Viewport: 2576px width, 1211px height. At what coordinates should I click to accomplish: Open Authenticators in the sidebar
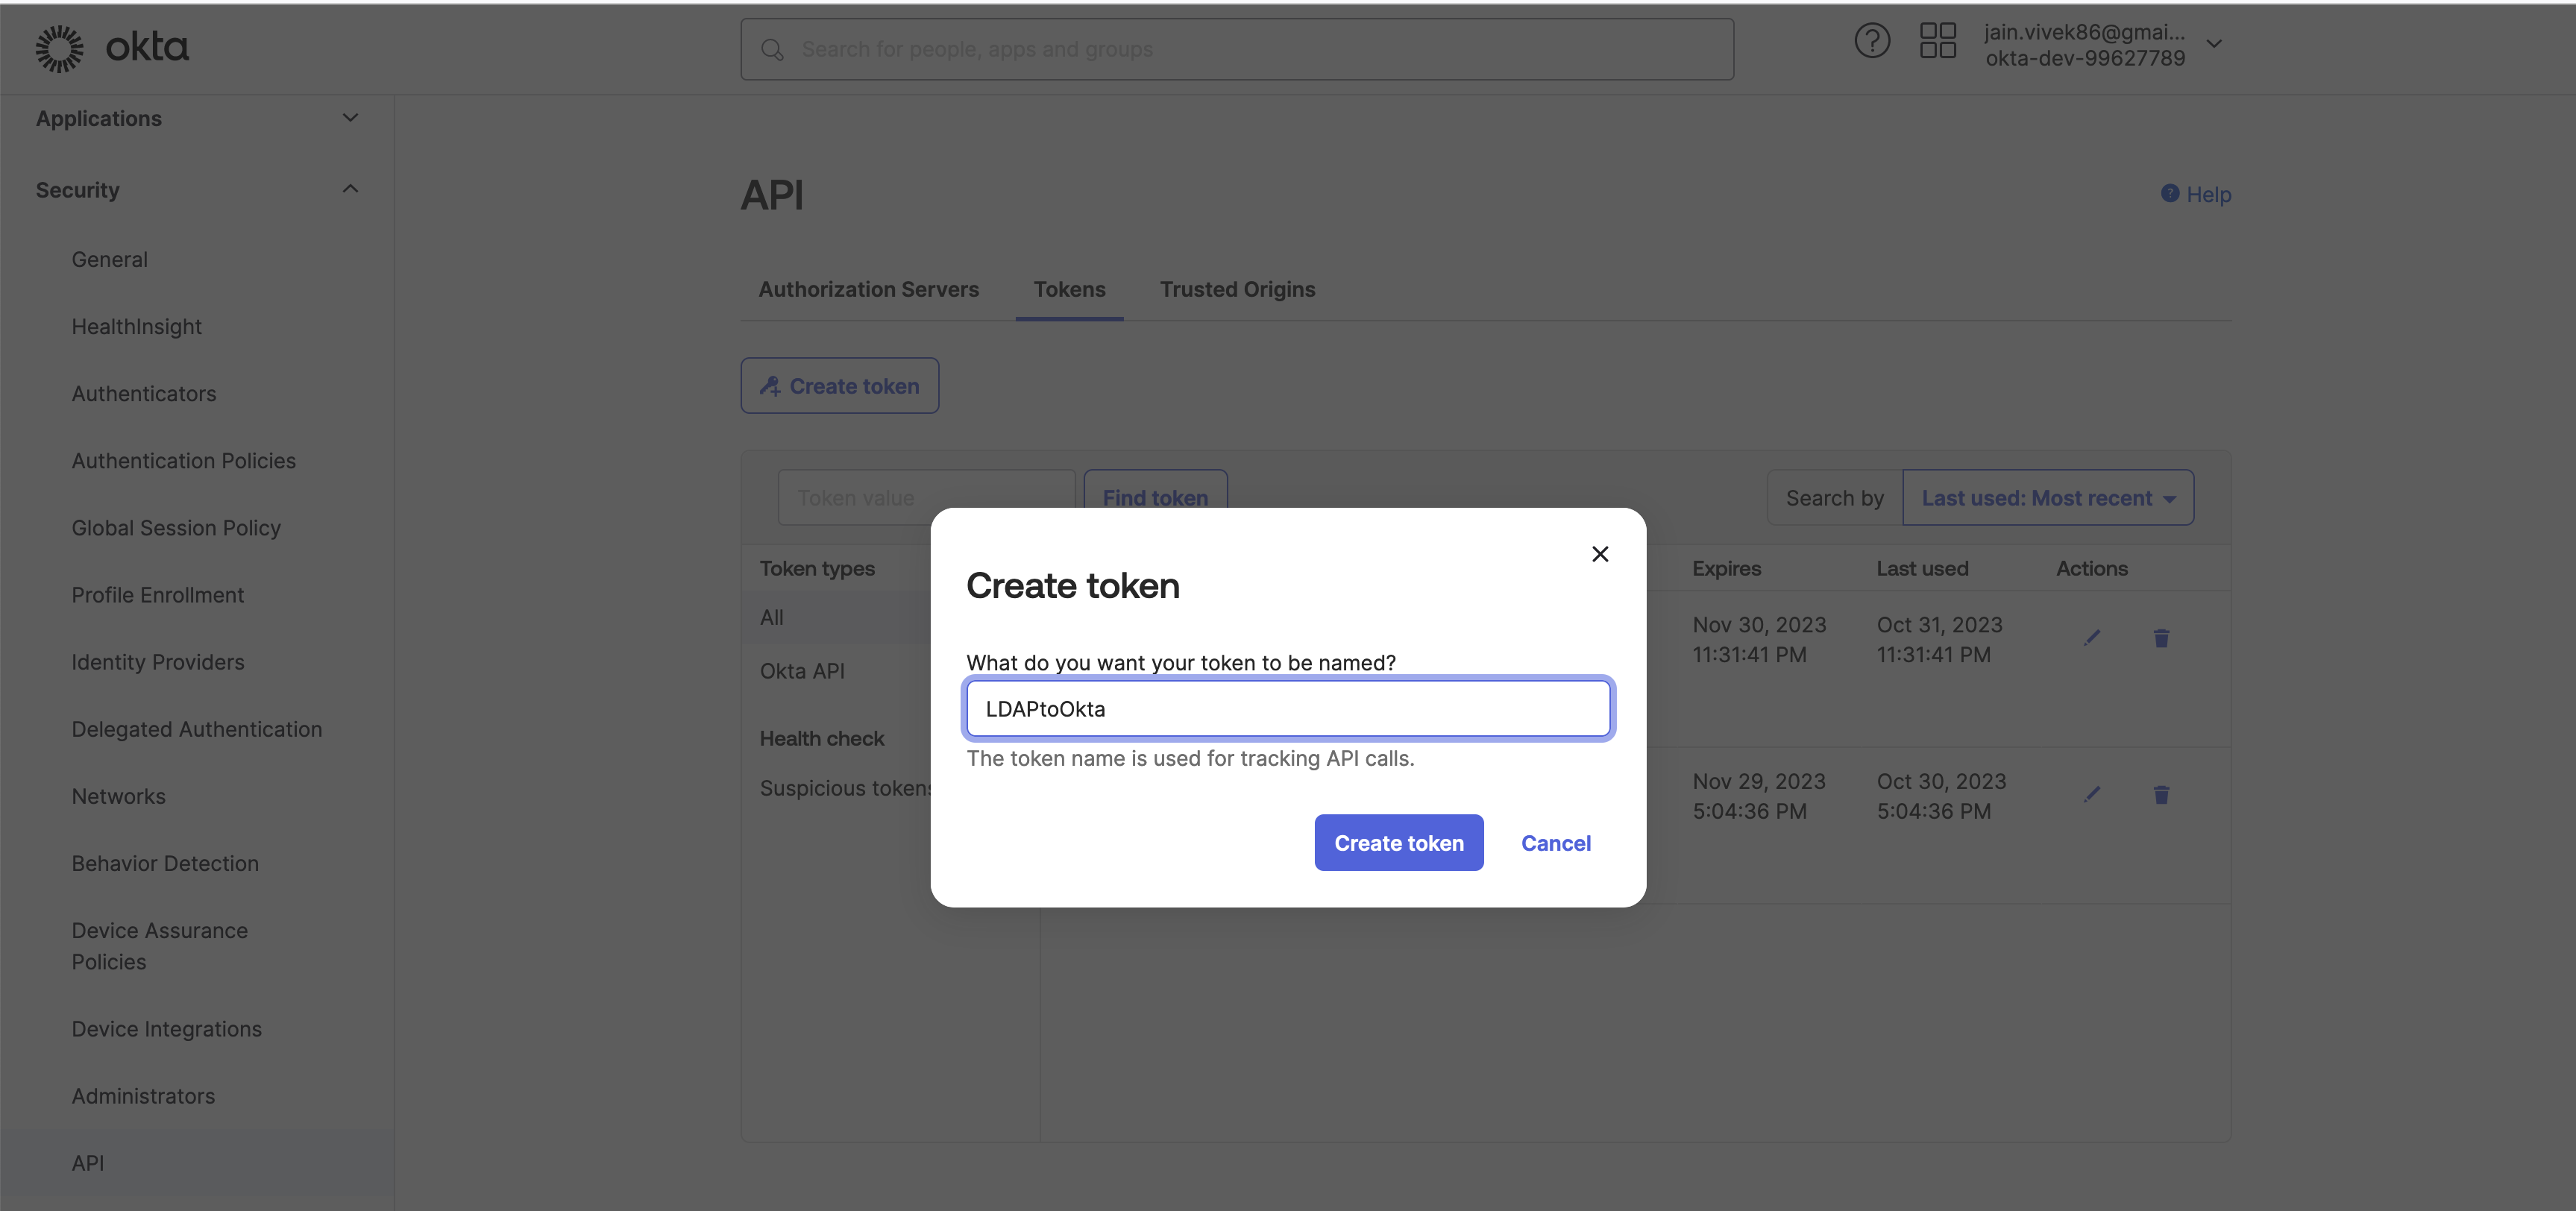point(144,394)
